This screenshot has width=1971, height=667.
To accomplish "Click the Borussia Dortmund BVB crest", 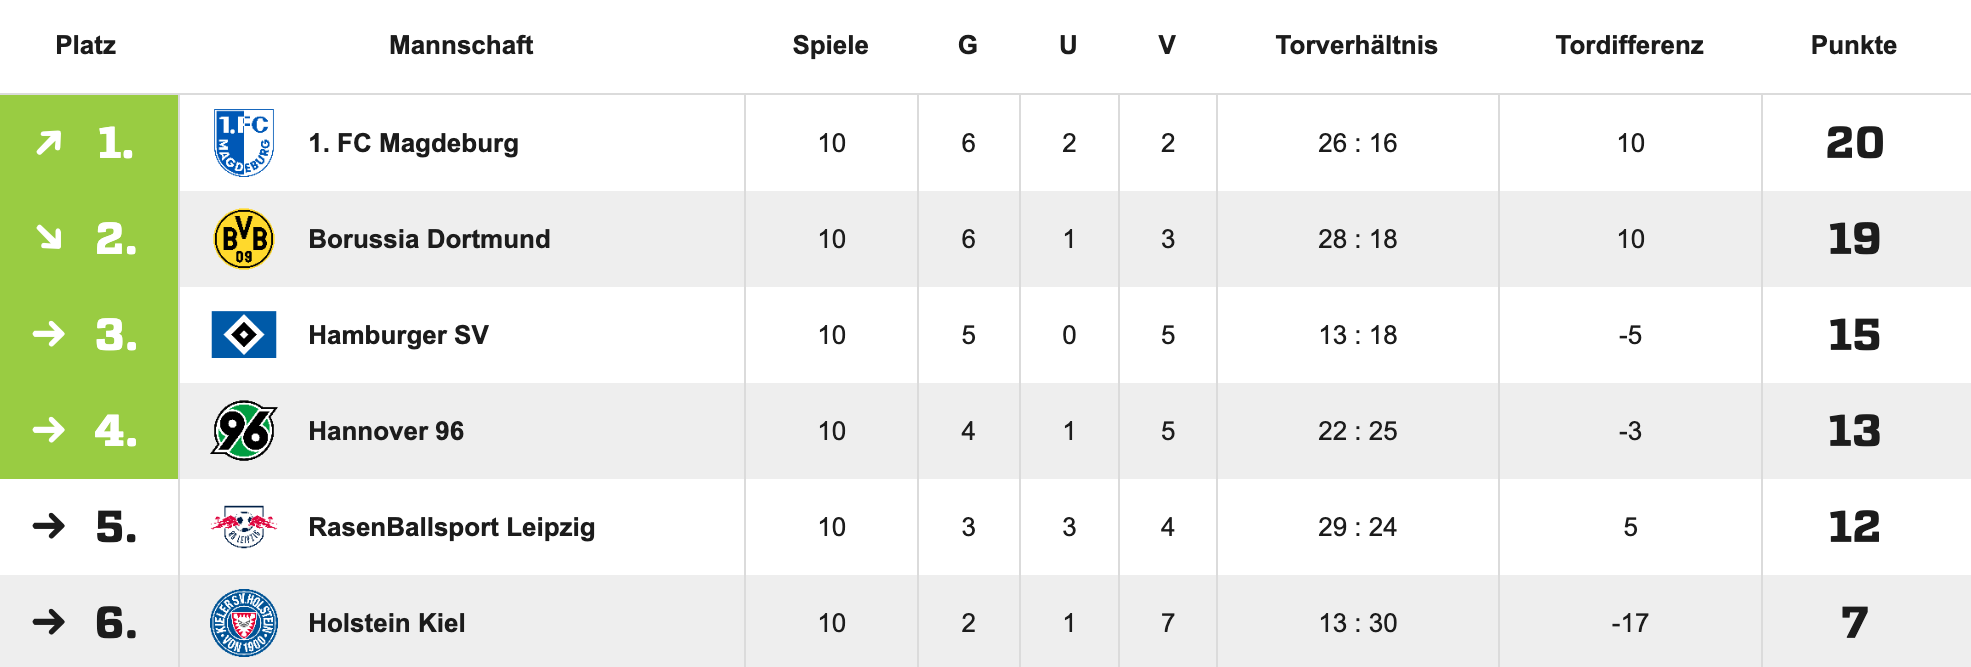I will pyautogui.click(x=244, y=239).
